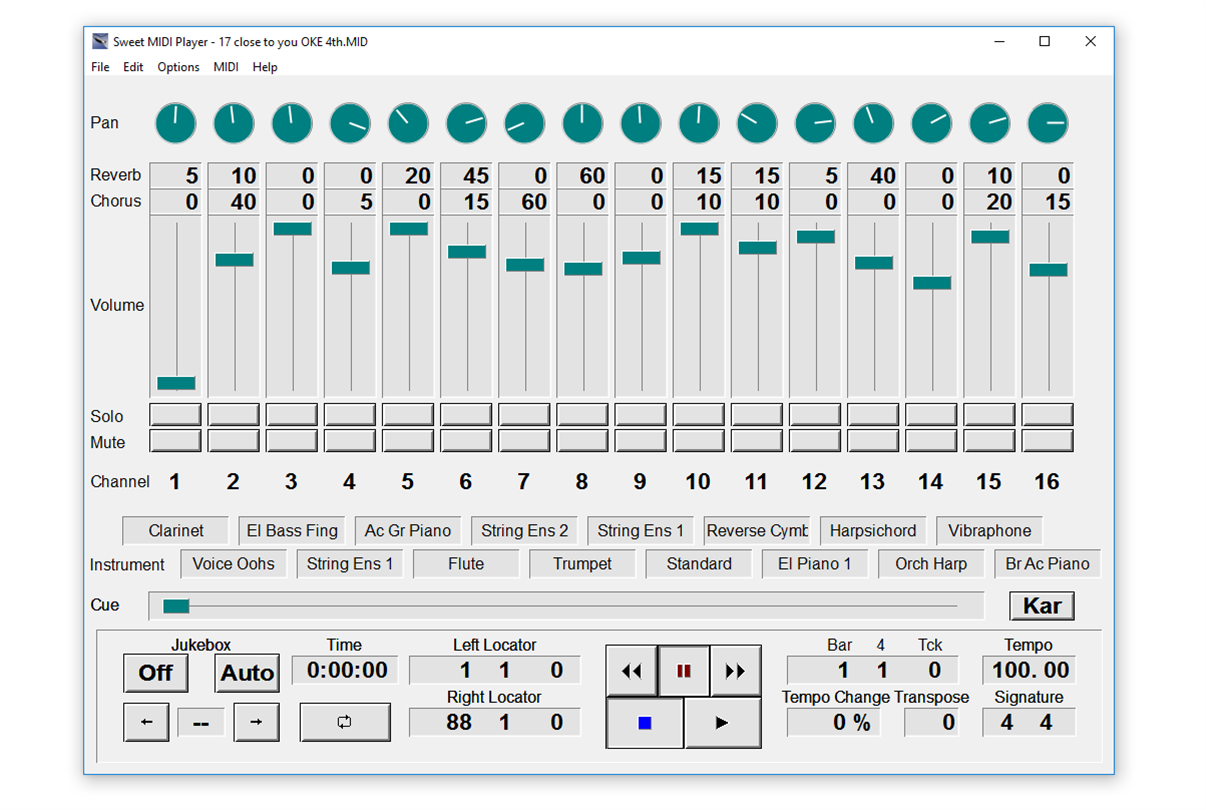Go to previous jukebox song arrow

[x=147, y=722]
